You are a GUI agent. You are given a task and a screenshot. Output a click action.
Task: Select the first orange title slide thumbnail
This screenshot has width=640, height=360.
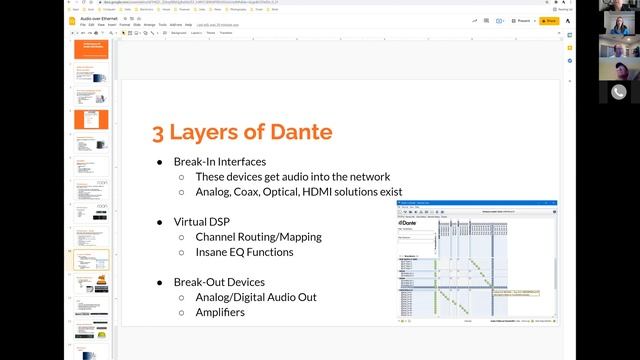tap(91, 49)
